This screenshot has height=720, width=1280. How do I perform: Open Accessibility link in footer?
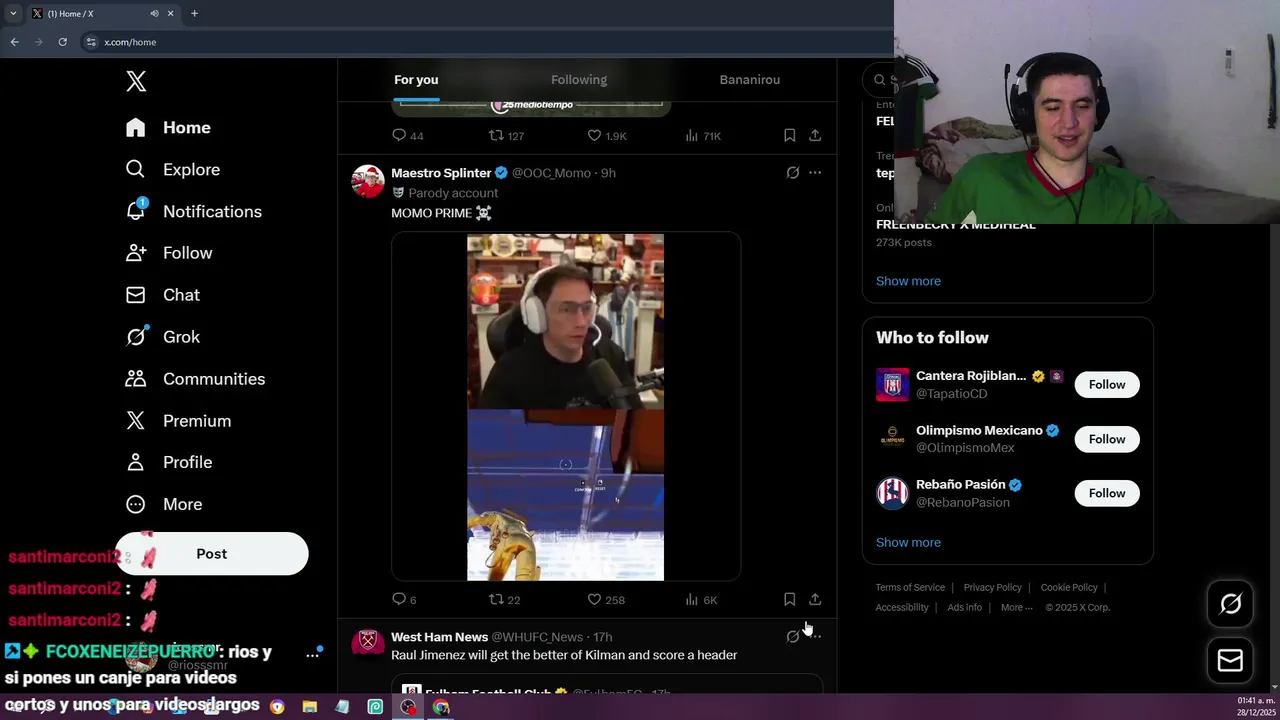(902, 607)
